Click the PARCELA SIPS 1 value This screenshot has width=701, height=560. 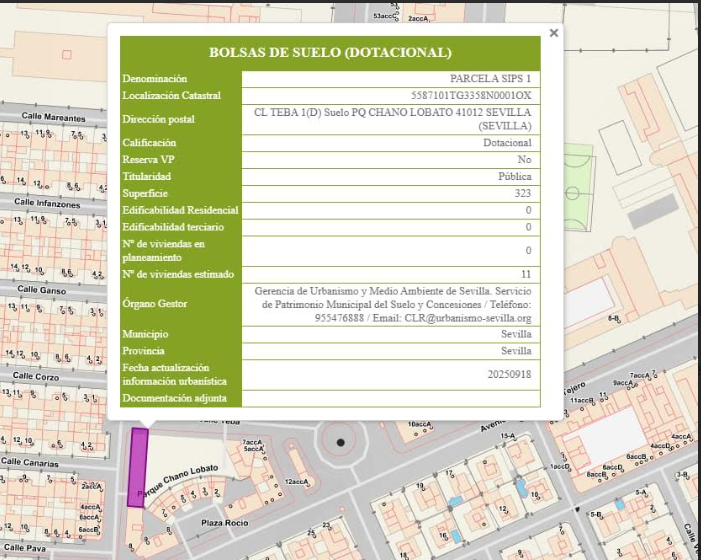490,78
